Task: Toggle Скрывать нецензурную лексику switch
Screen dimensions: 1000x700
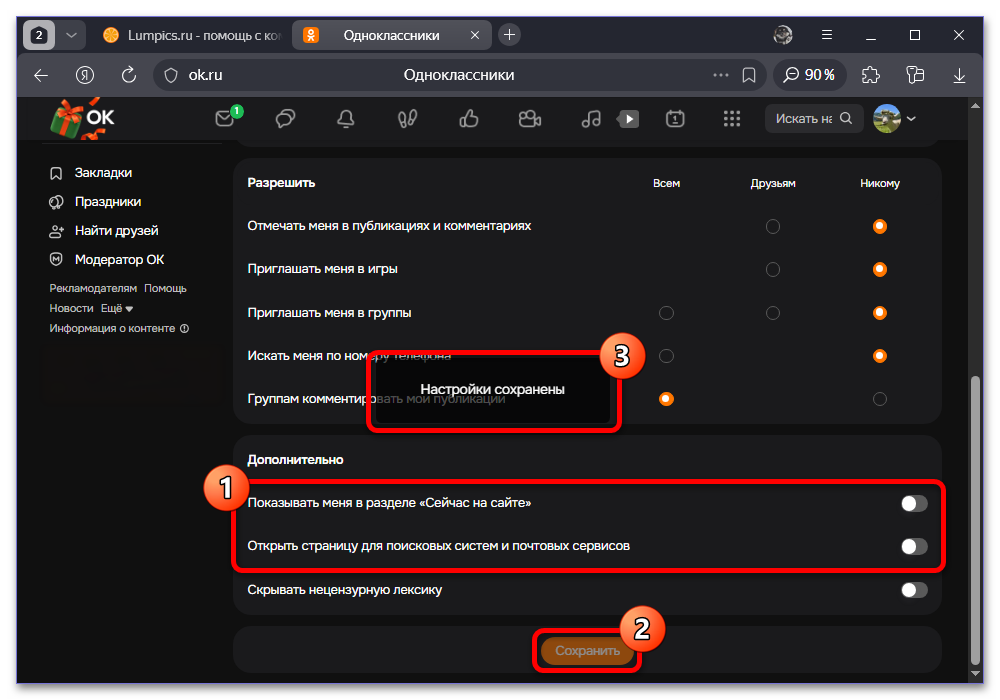Action: [x=914, y=590]
